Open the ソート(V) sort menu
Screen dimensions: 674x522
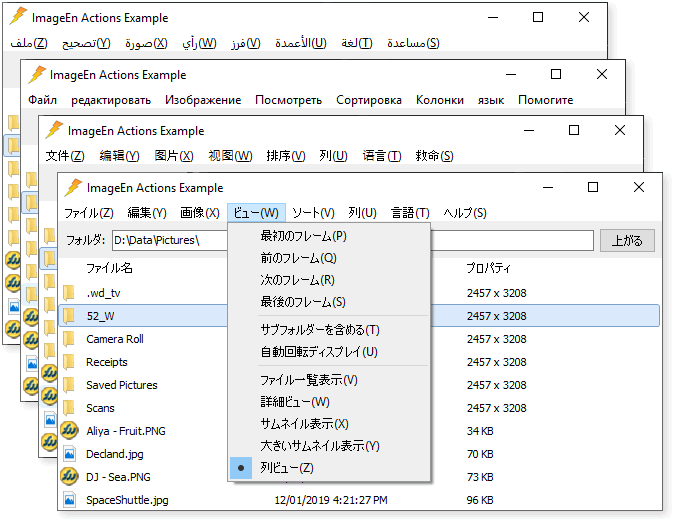tap(313, 213)
